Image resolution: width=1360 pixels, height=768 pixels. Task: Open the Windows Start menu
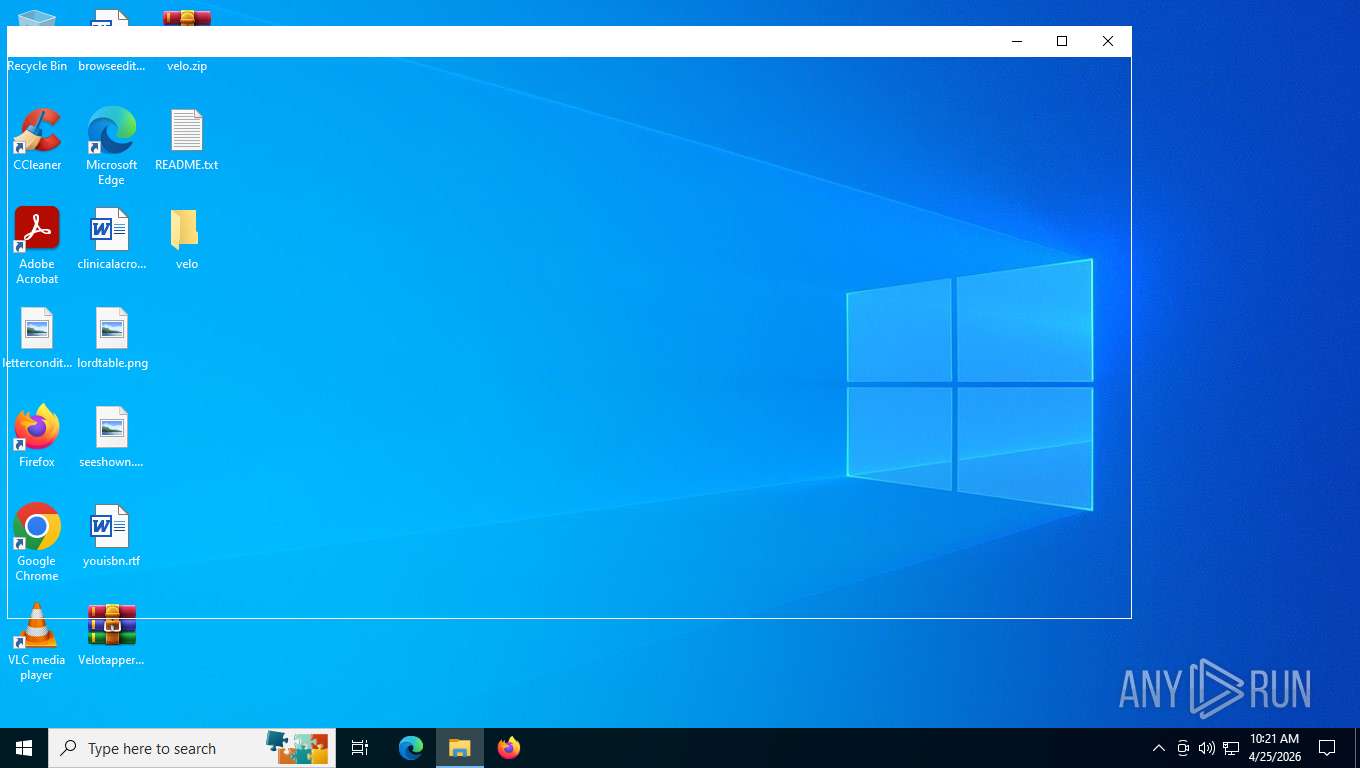click(24, 748)
